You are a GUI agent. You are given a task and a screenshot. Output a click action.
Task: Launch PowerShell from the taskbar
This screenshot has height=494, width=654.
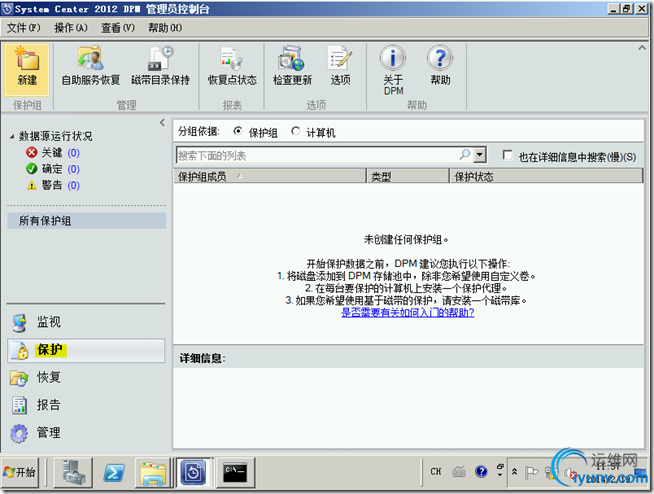pos(113,472)
